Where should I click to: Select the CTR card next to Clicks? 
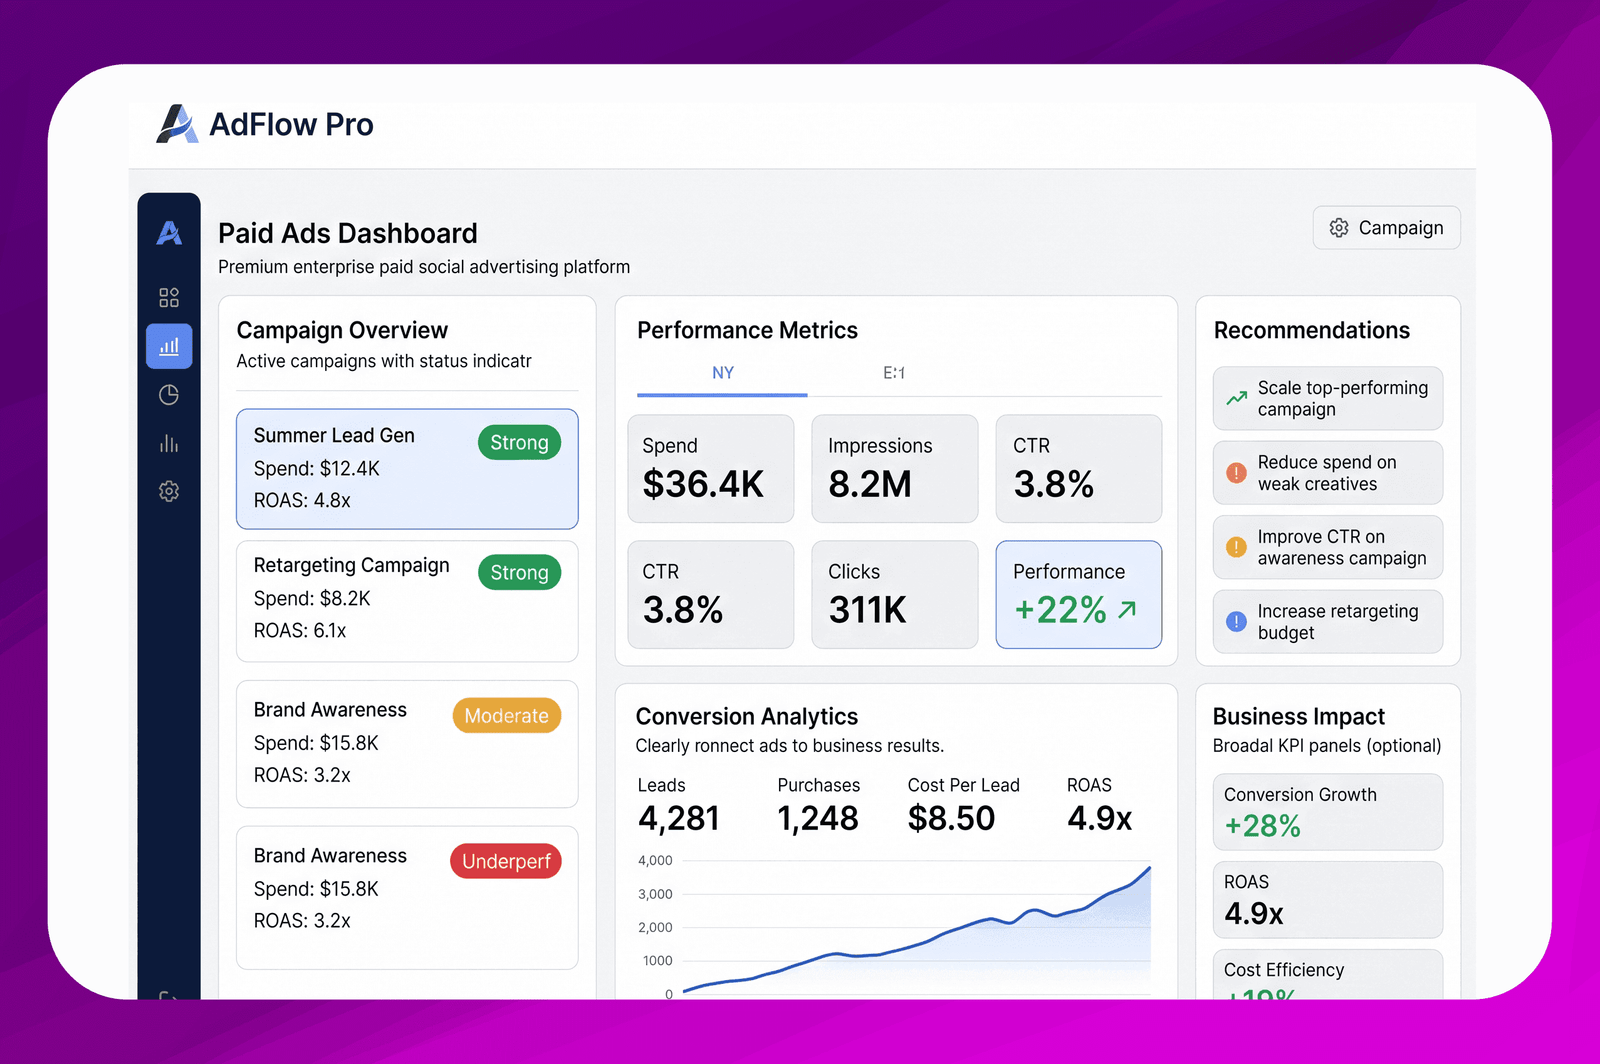pyautogui.click(x=711, y=595)
